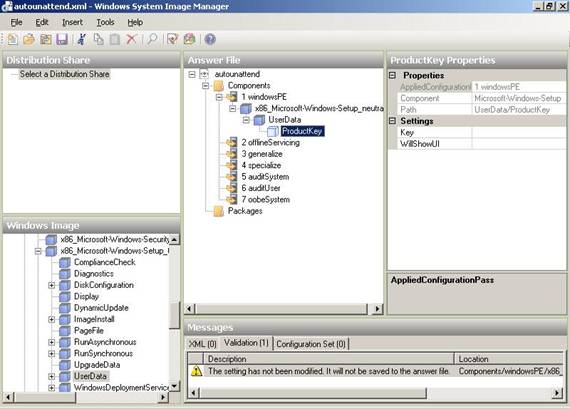Click the WillShowUI setting value field
570x409 pixels.
pos(519,144)
